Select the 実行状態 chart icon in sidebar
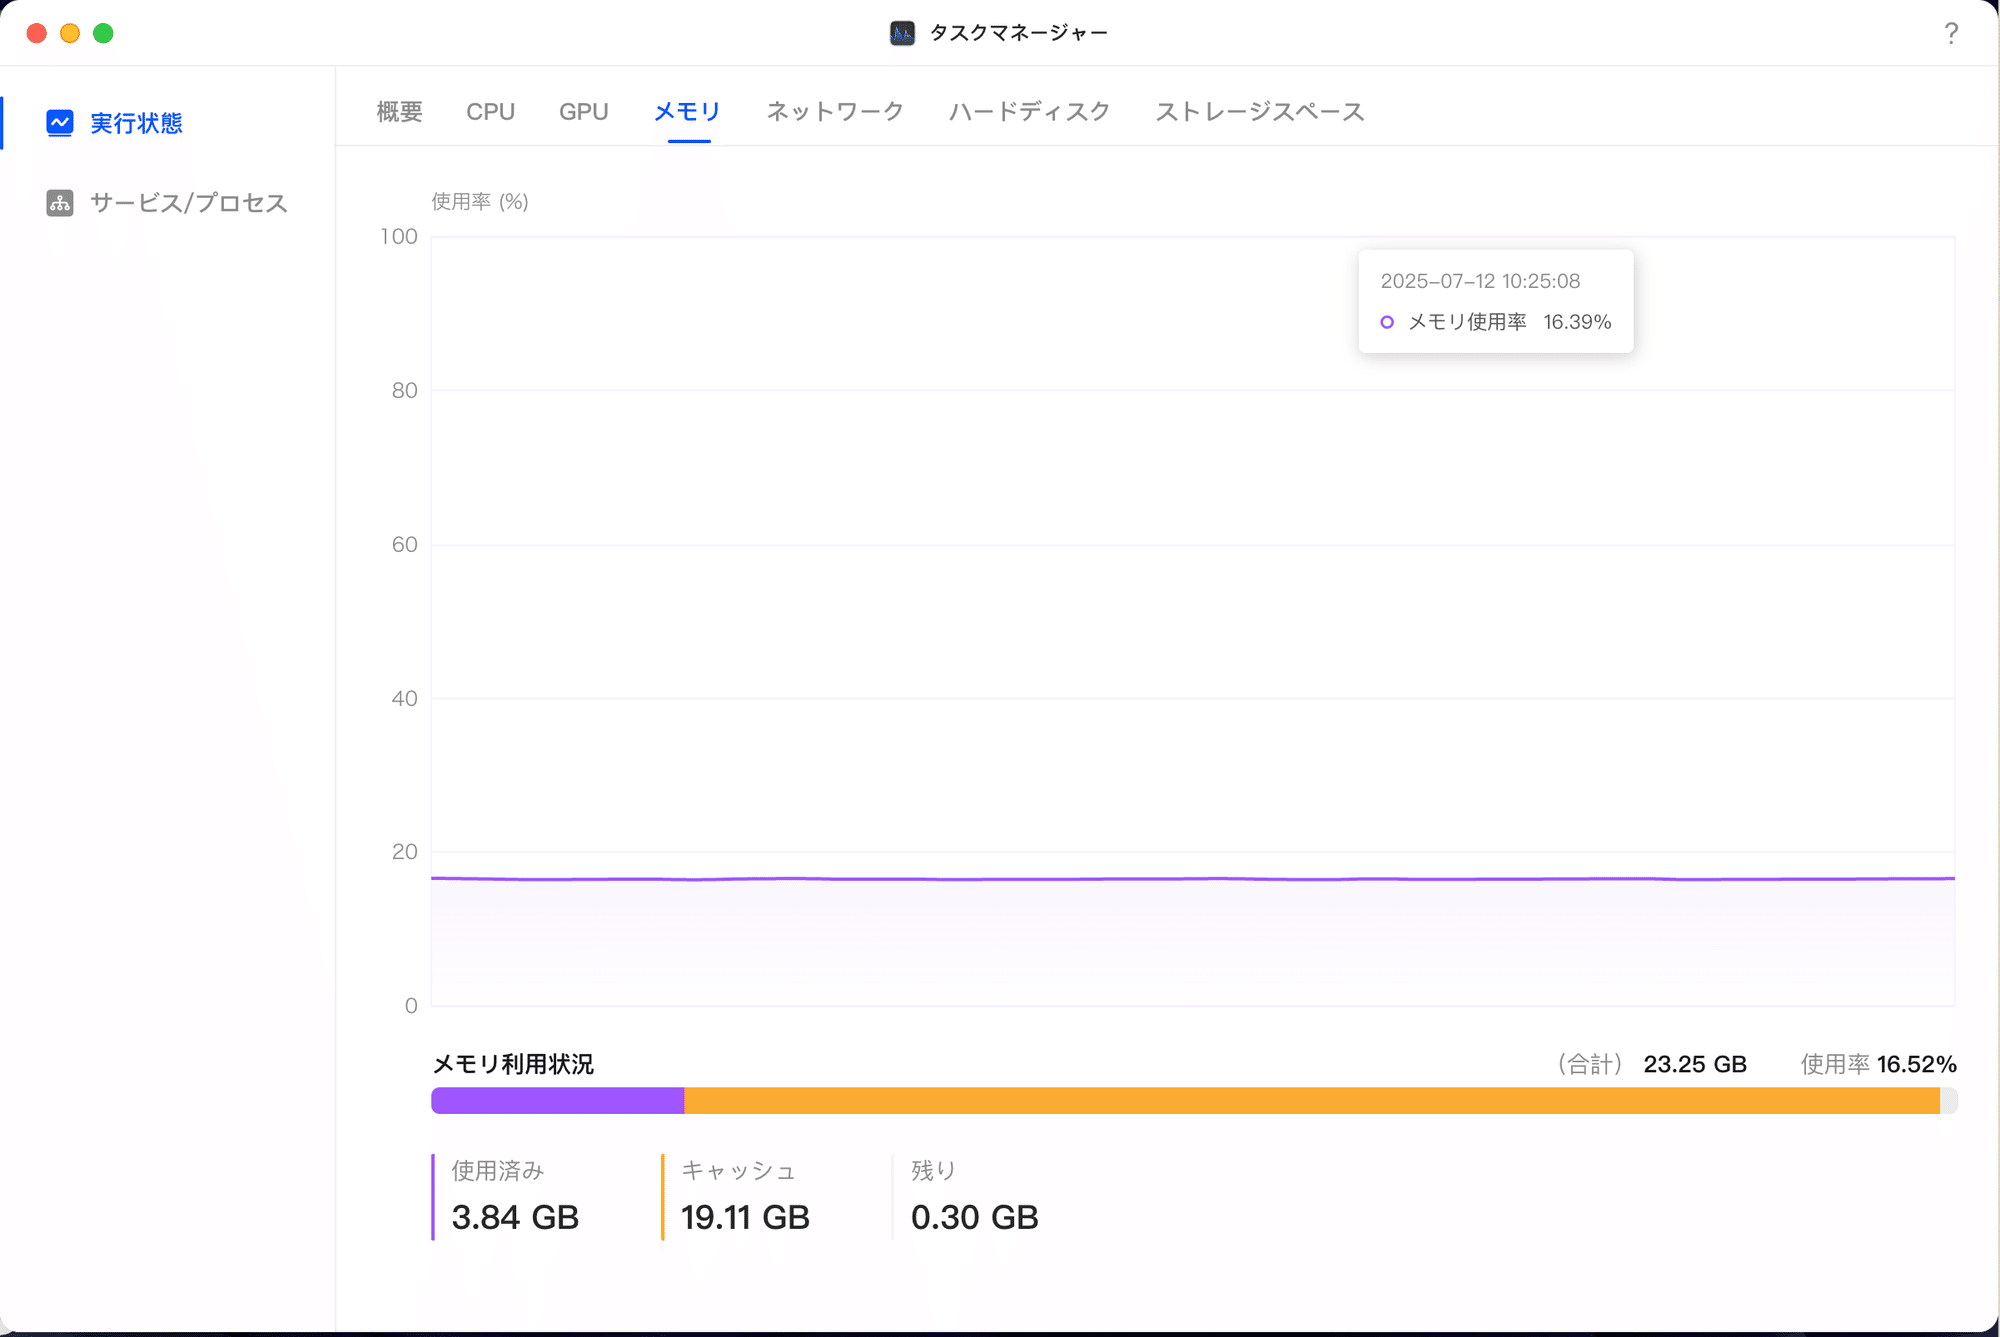Viewport: 2000px width, 1337px height. (x=59, y=122)
